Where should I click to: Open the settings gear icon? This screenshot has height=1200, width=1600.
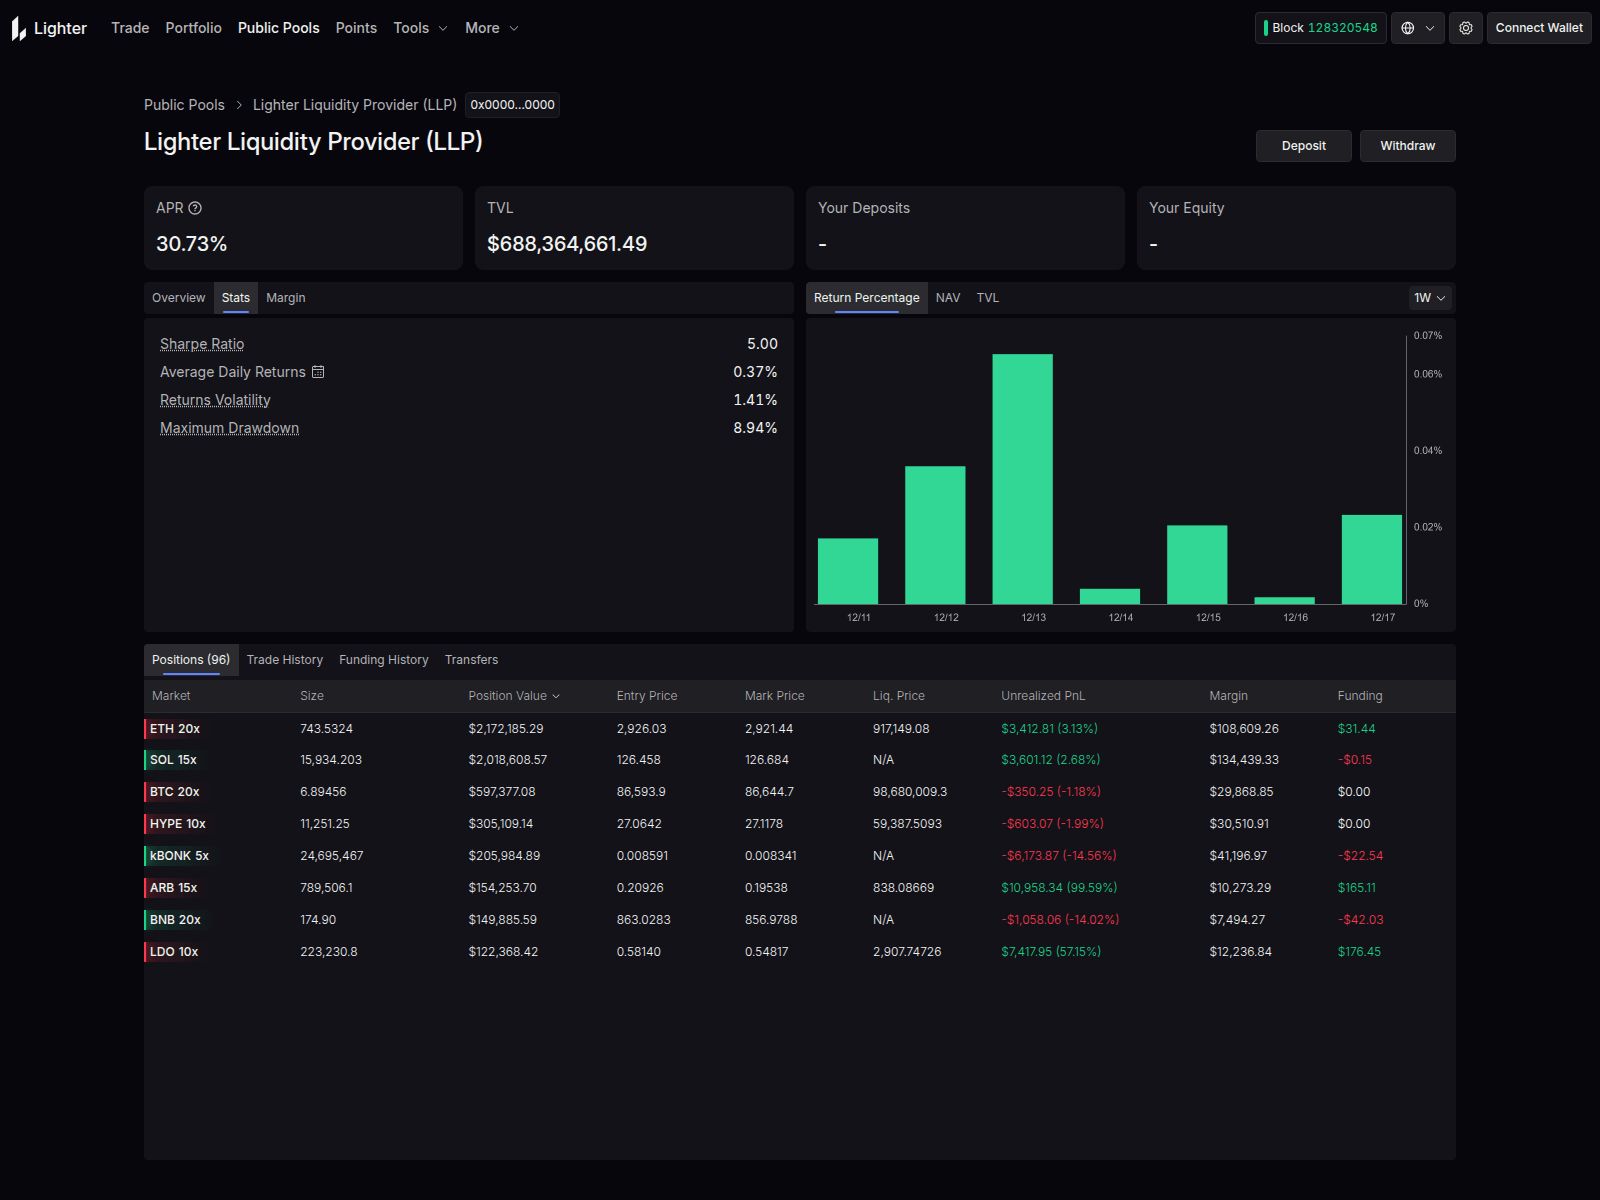pyautogui.click(x=1466, y=28)
